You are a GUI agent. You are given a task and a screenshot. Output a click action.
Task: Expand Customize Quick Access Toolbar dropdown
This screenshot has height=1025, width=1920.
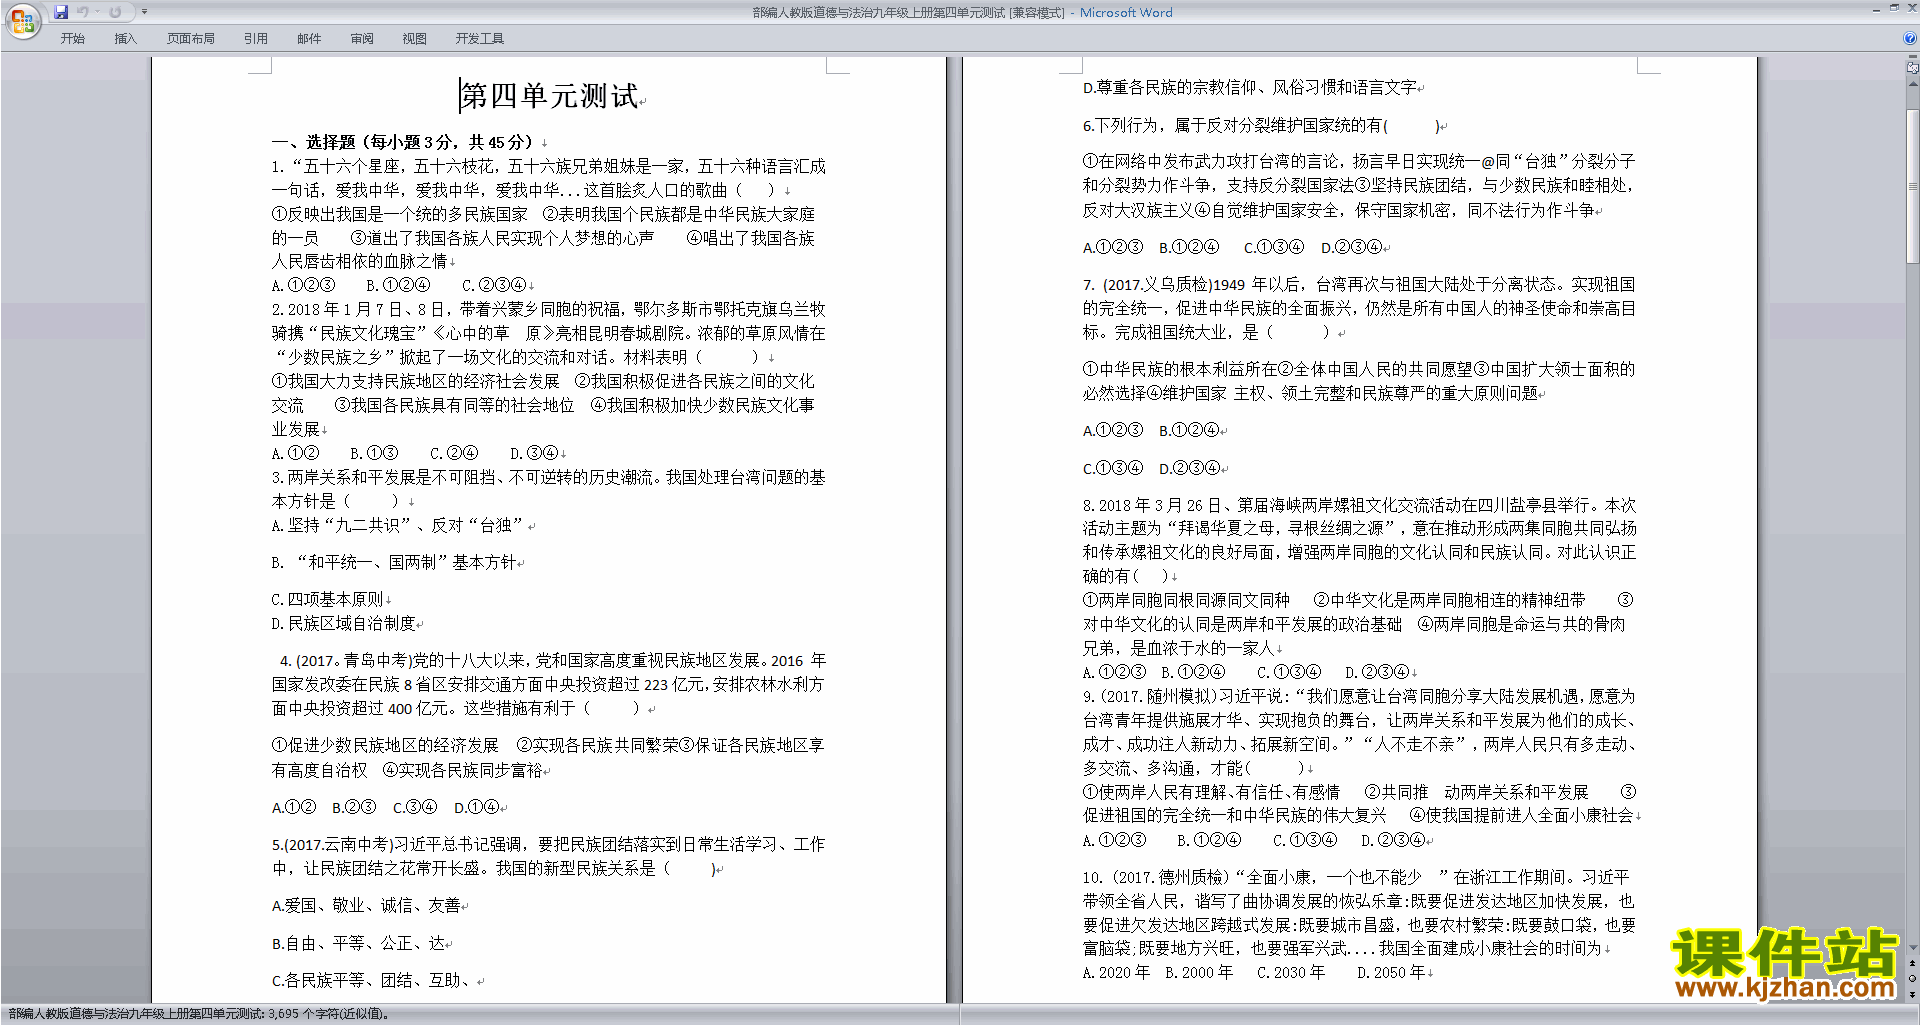[x=144, y=12]
